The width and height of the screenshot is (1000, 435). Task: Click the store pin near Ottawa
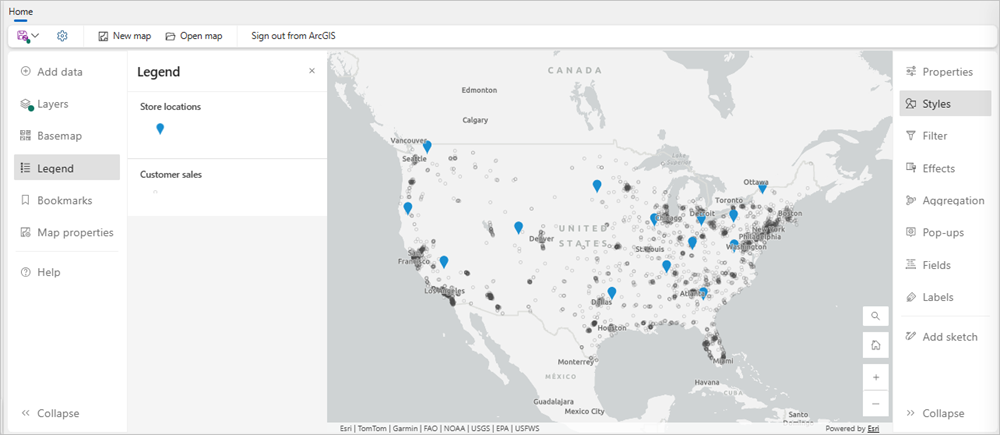point(762,188)
